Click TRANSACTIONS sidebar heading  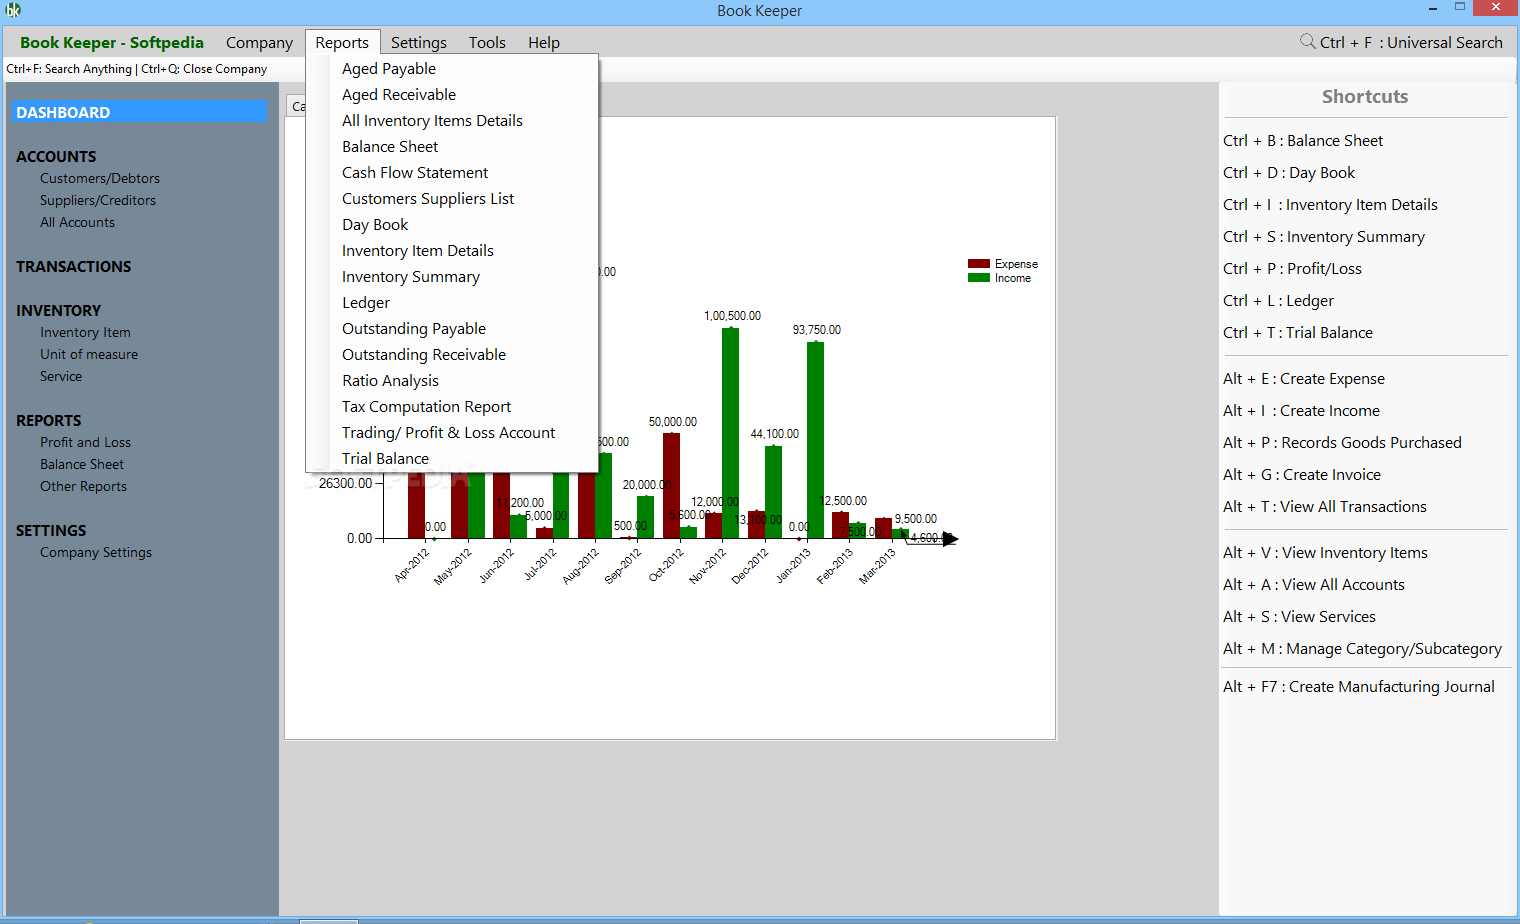pyautogui.click(x=73, y=266)
